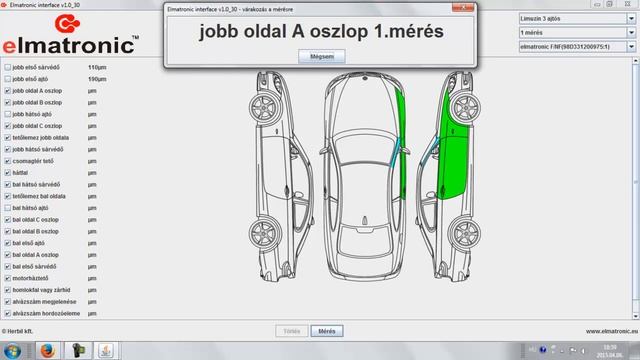Close the várakozás a mérésre dialog
Screen dimensions: 640x360
(463, 8)
